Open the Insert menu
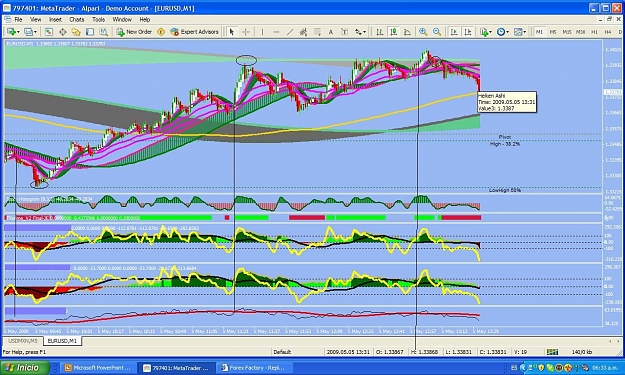 point(55,20)
